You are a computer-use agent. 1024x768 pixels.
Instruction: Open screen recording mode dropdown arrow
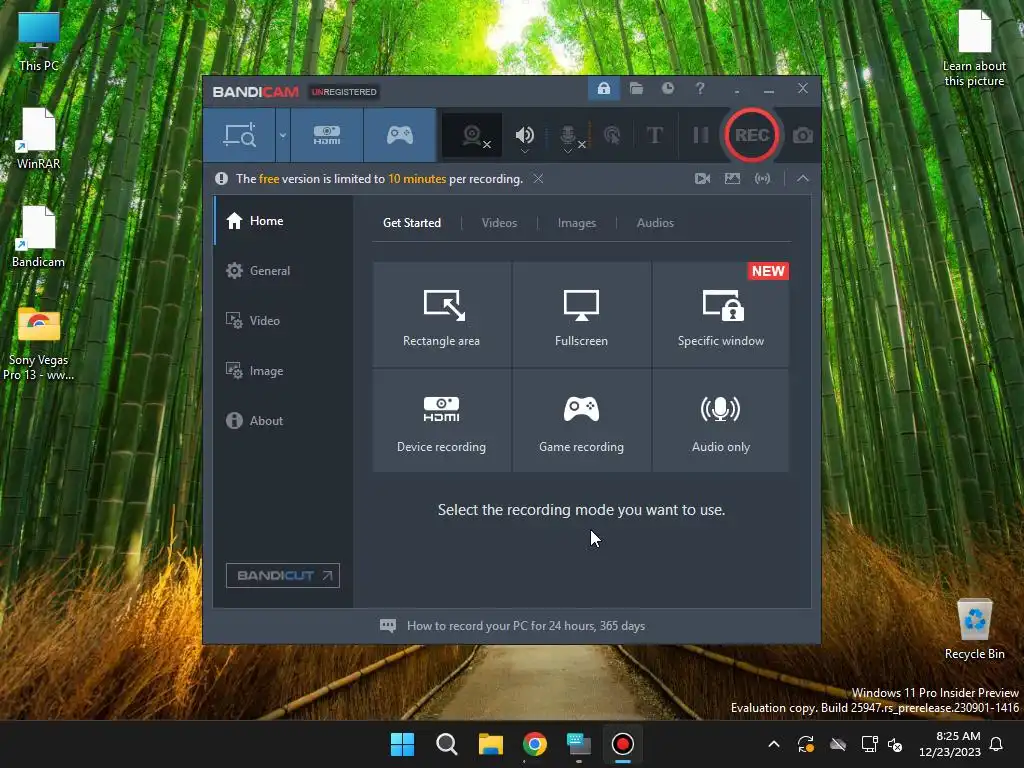pos(283,135)
